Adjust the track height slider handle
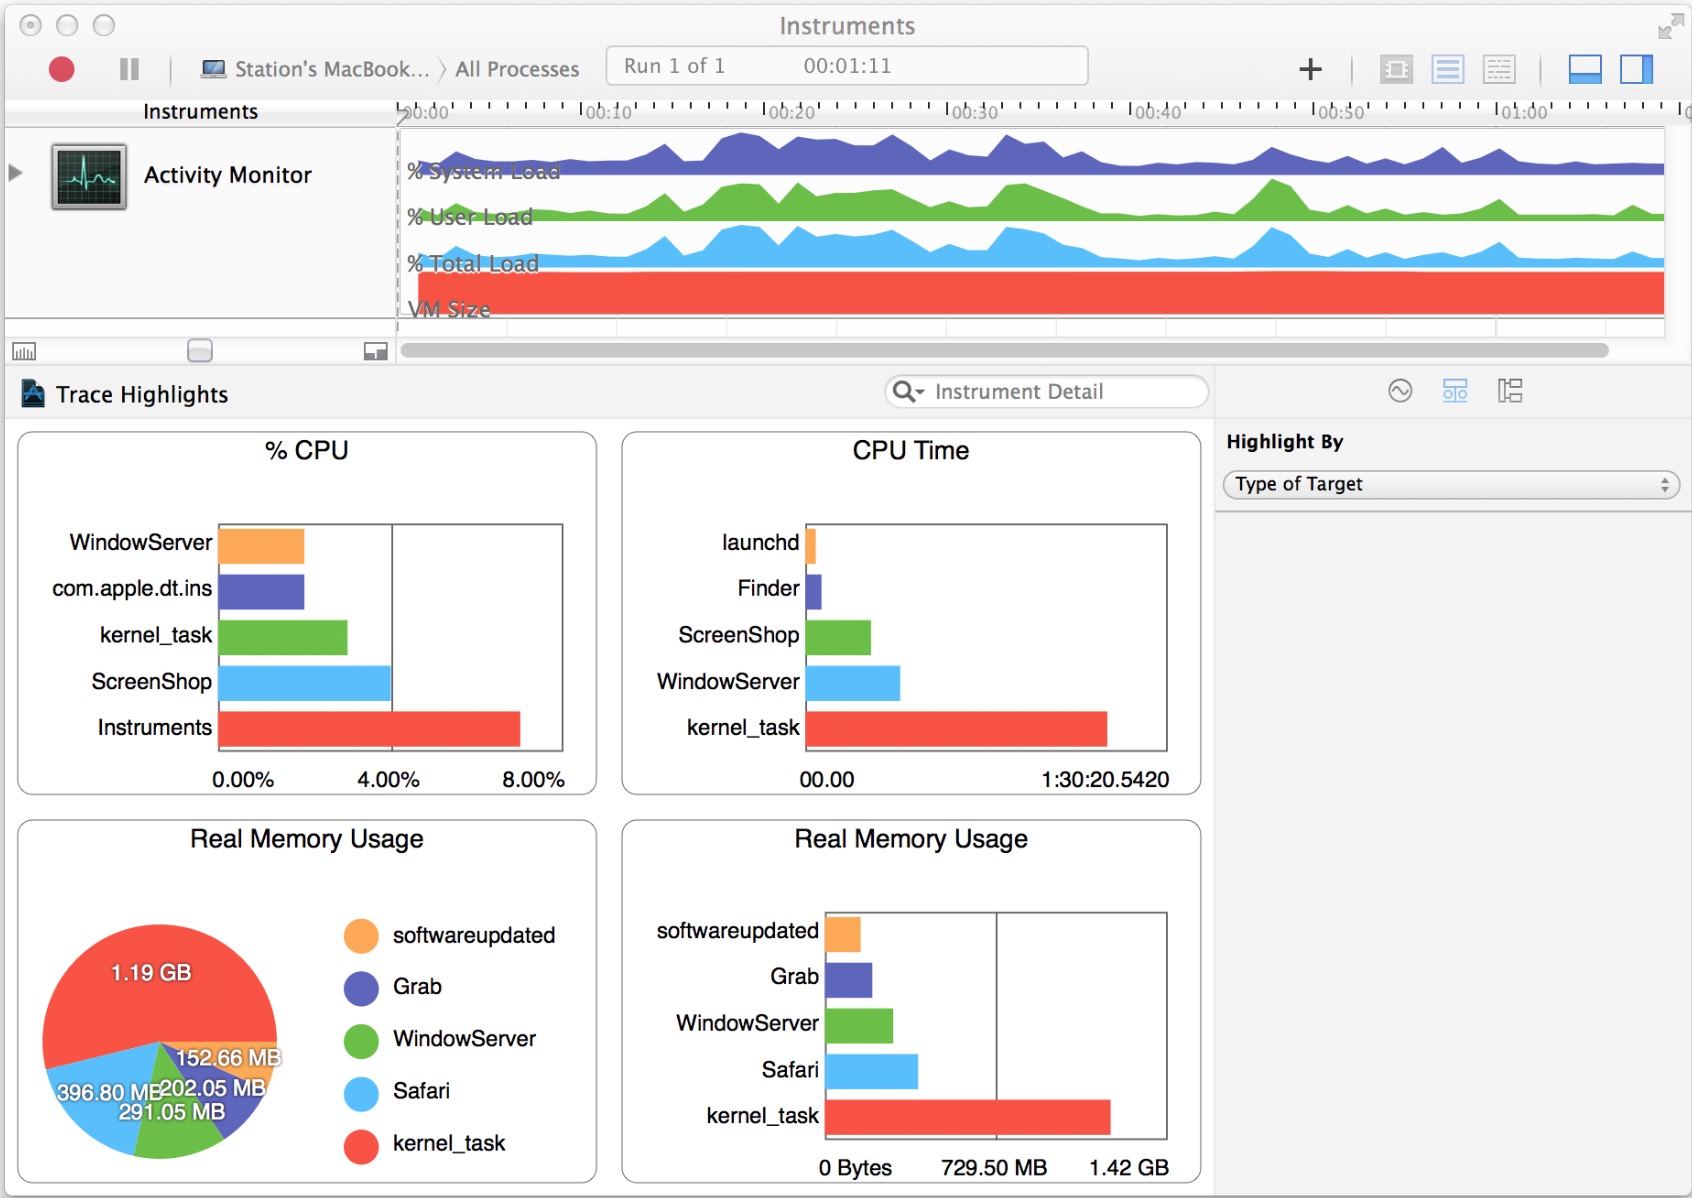The width and height of the screenshot is (1692, 1198). 200,351
